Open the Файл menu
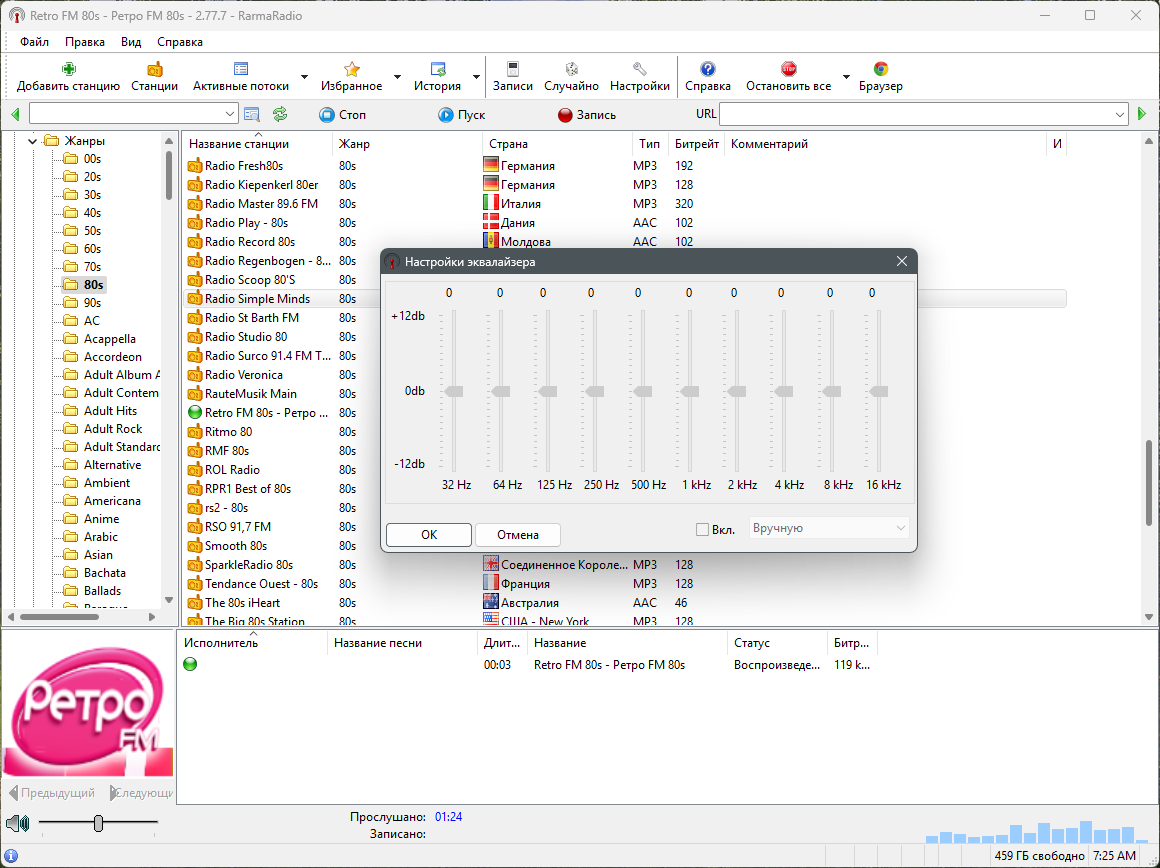This screenshot has width=1160, height=868. click(35, 42)
